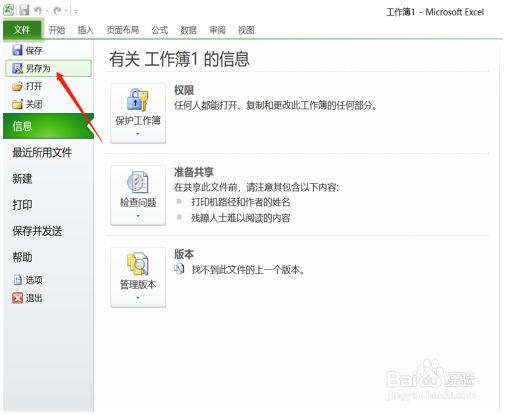Image resolution: width=506 pixels, height=415 pixels.
Task: Click the Excel logo icon at top-left
Action: point(9,10)
